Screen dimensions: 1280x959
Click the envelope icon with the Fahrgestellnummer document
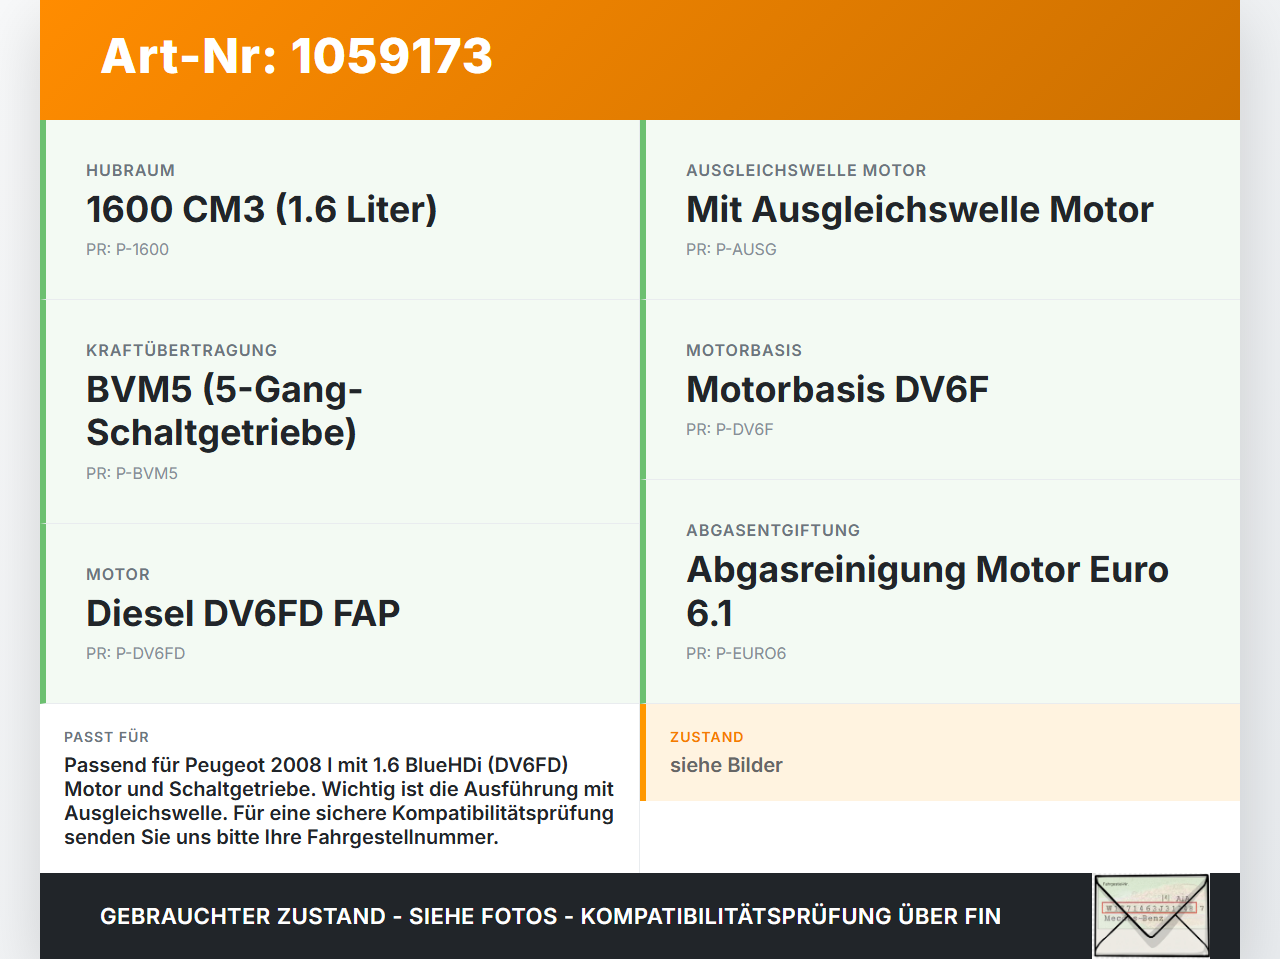1151,916
